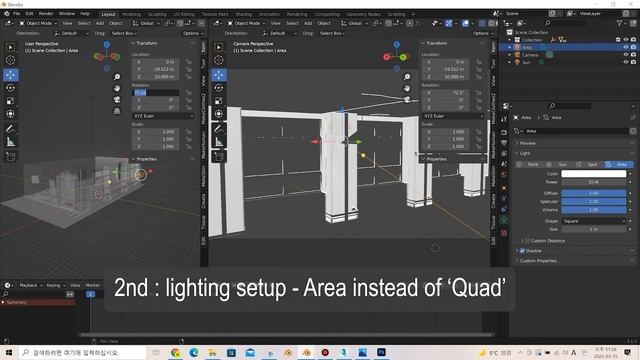
Task: Open Playback menu in timeline
Action: 31,285
